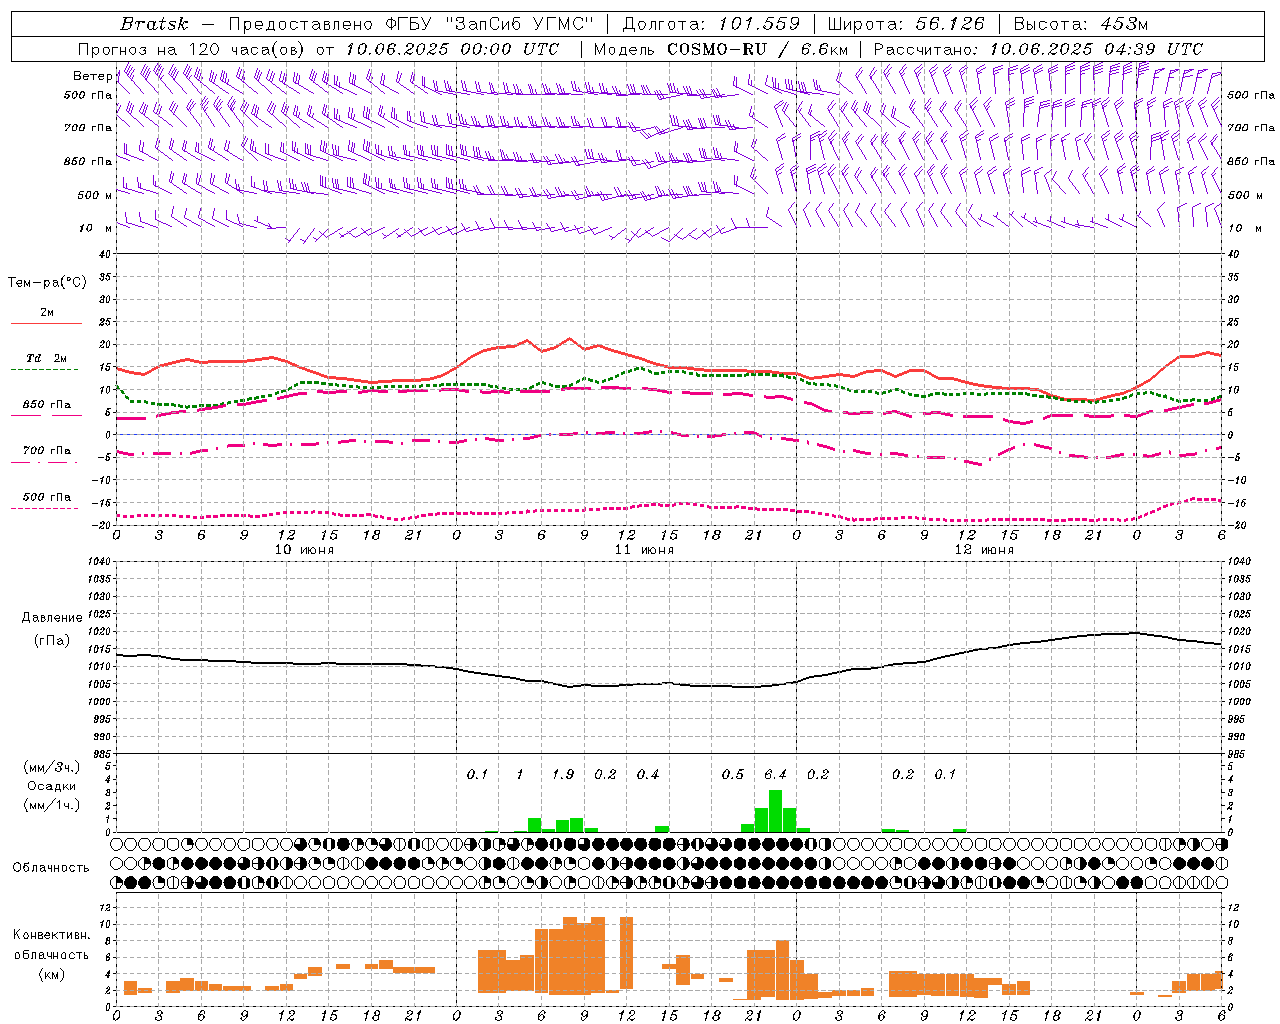The image size is (1280, 1024).
Task: Click the tallest green precipitation bar
Action: pos(775,811)
